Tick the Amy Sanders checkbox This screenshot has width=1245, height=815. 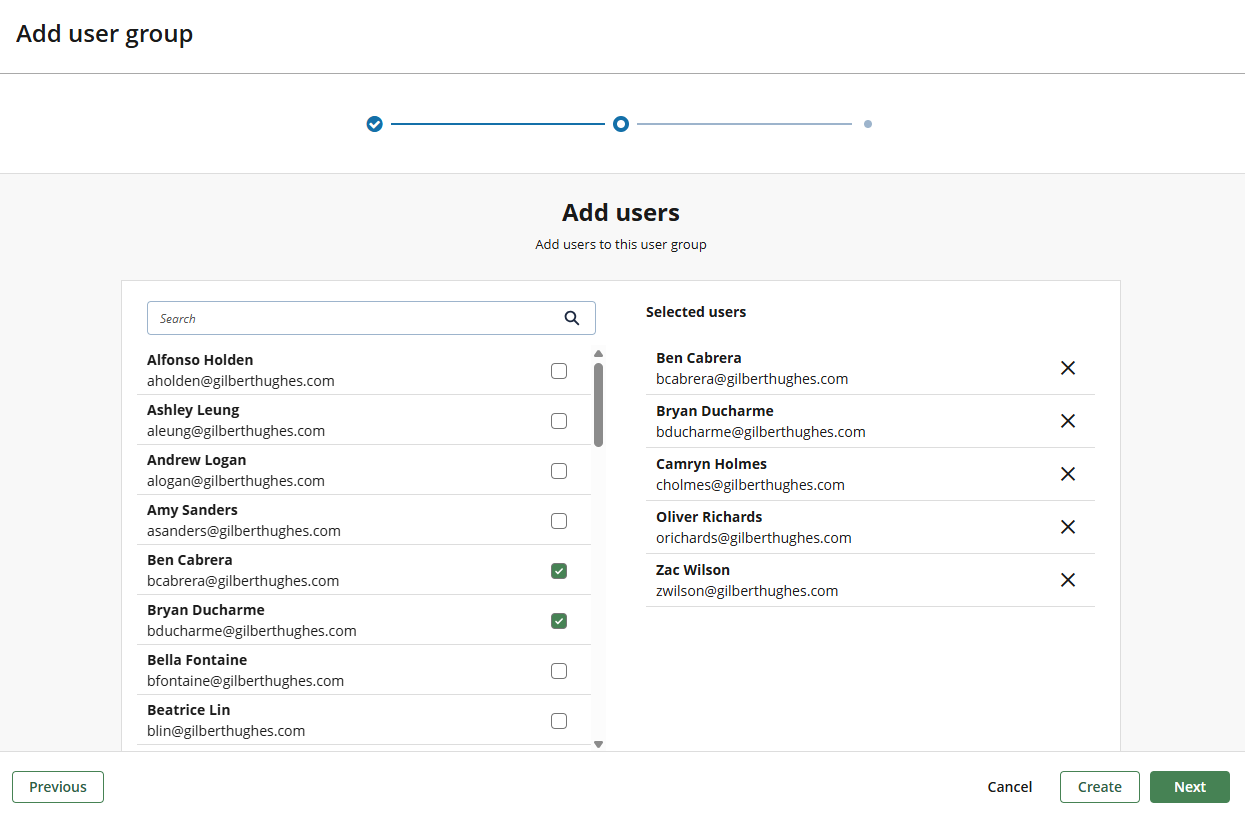(559, 521)
